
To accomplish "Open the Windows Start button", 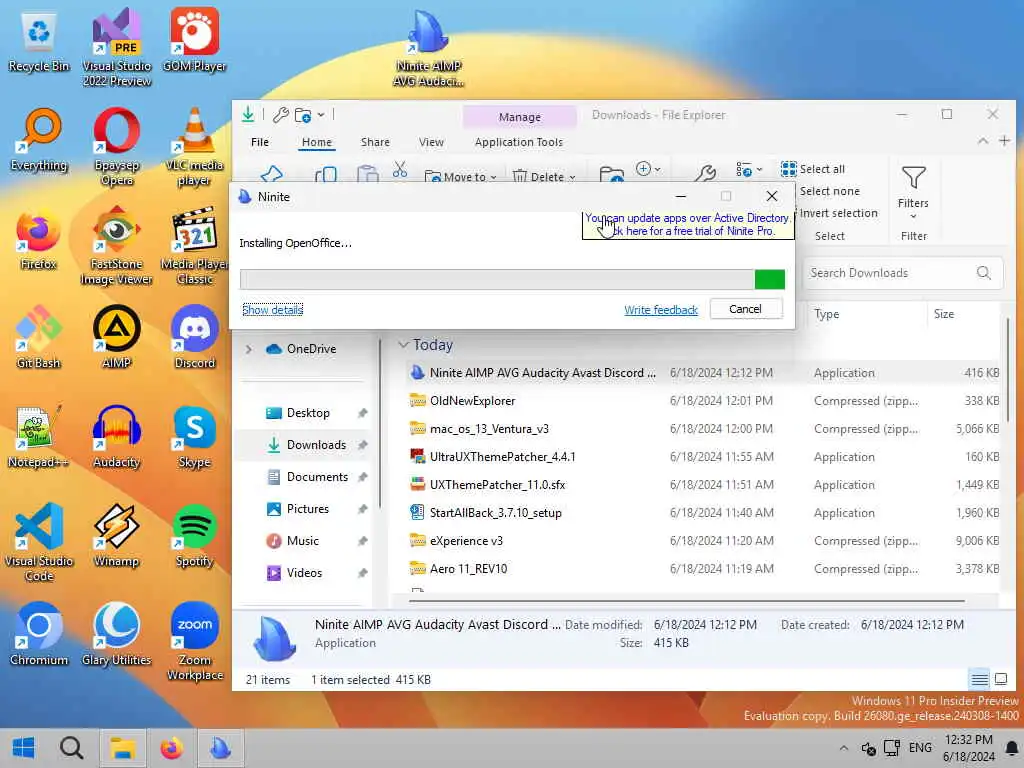I will pyautogui.click(x=24, y=748).
